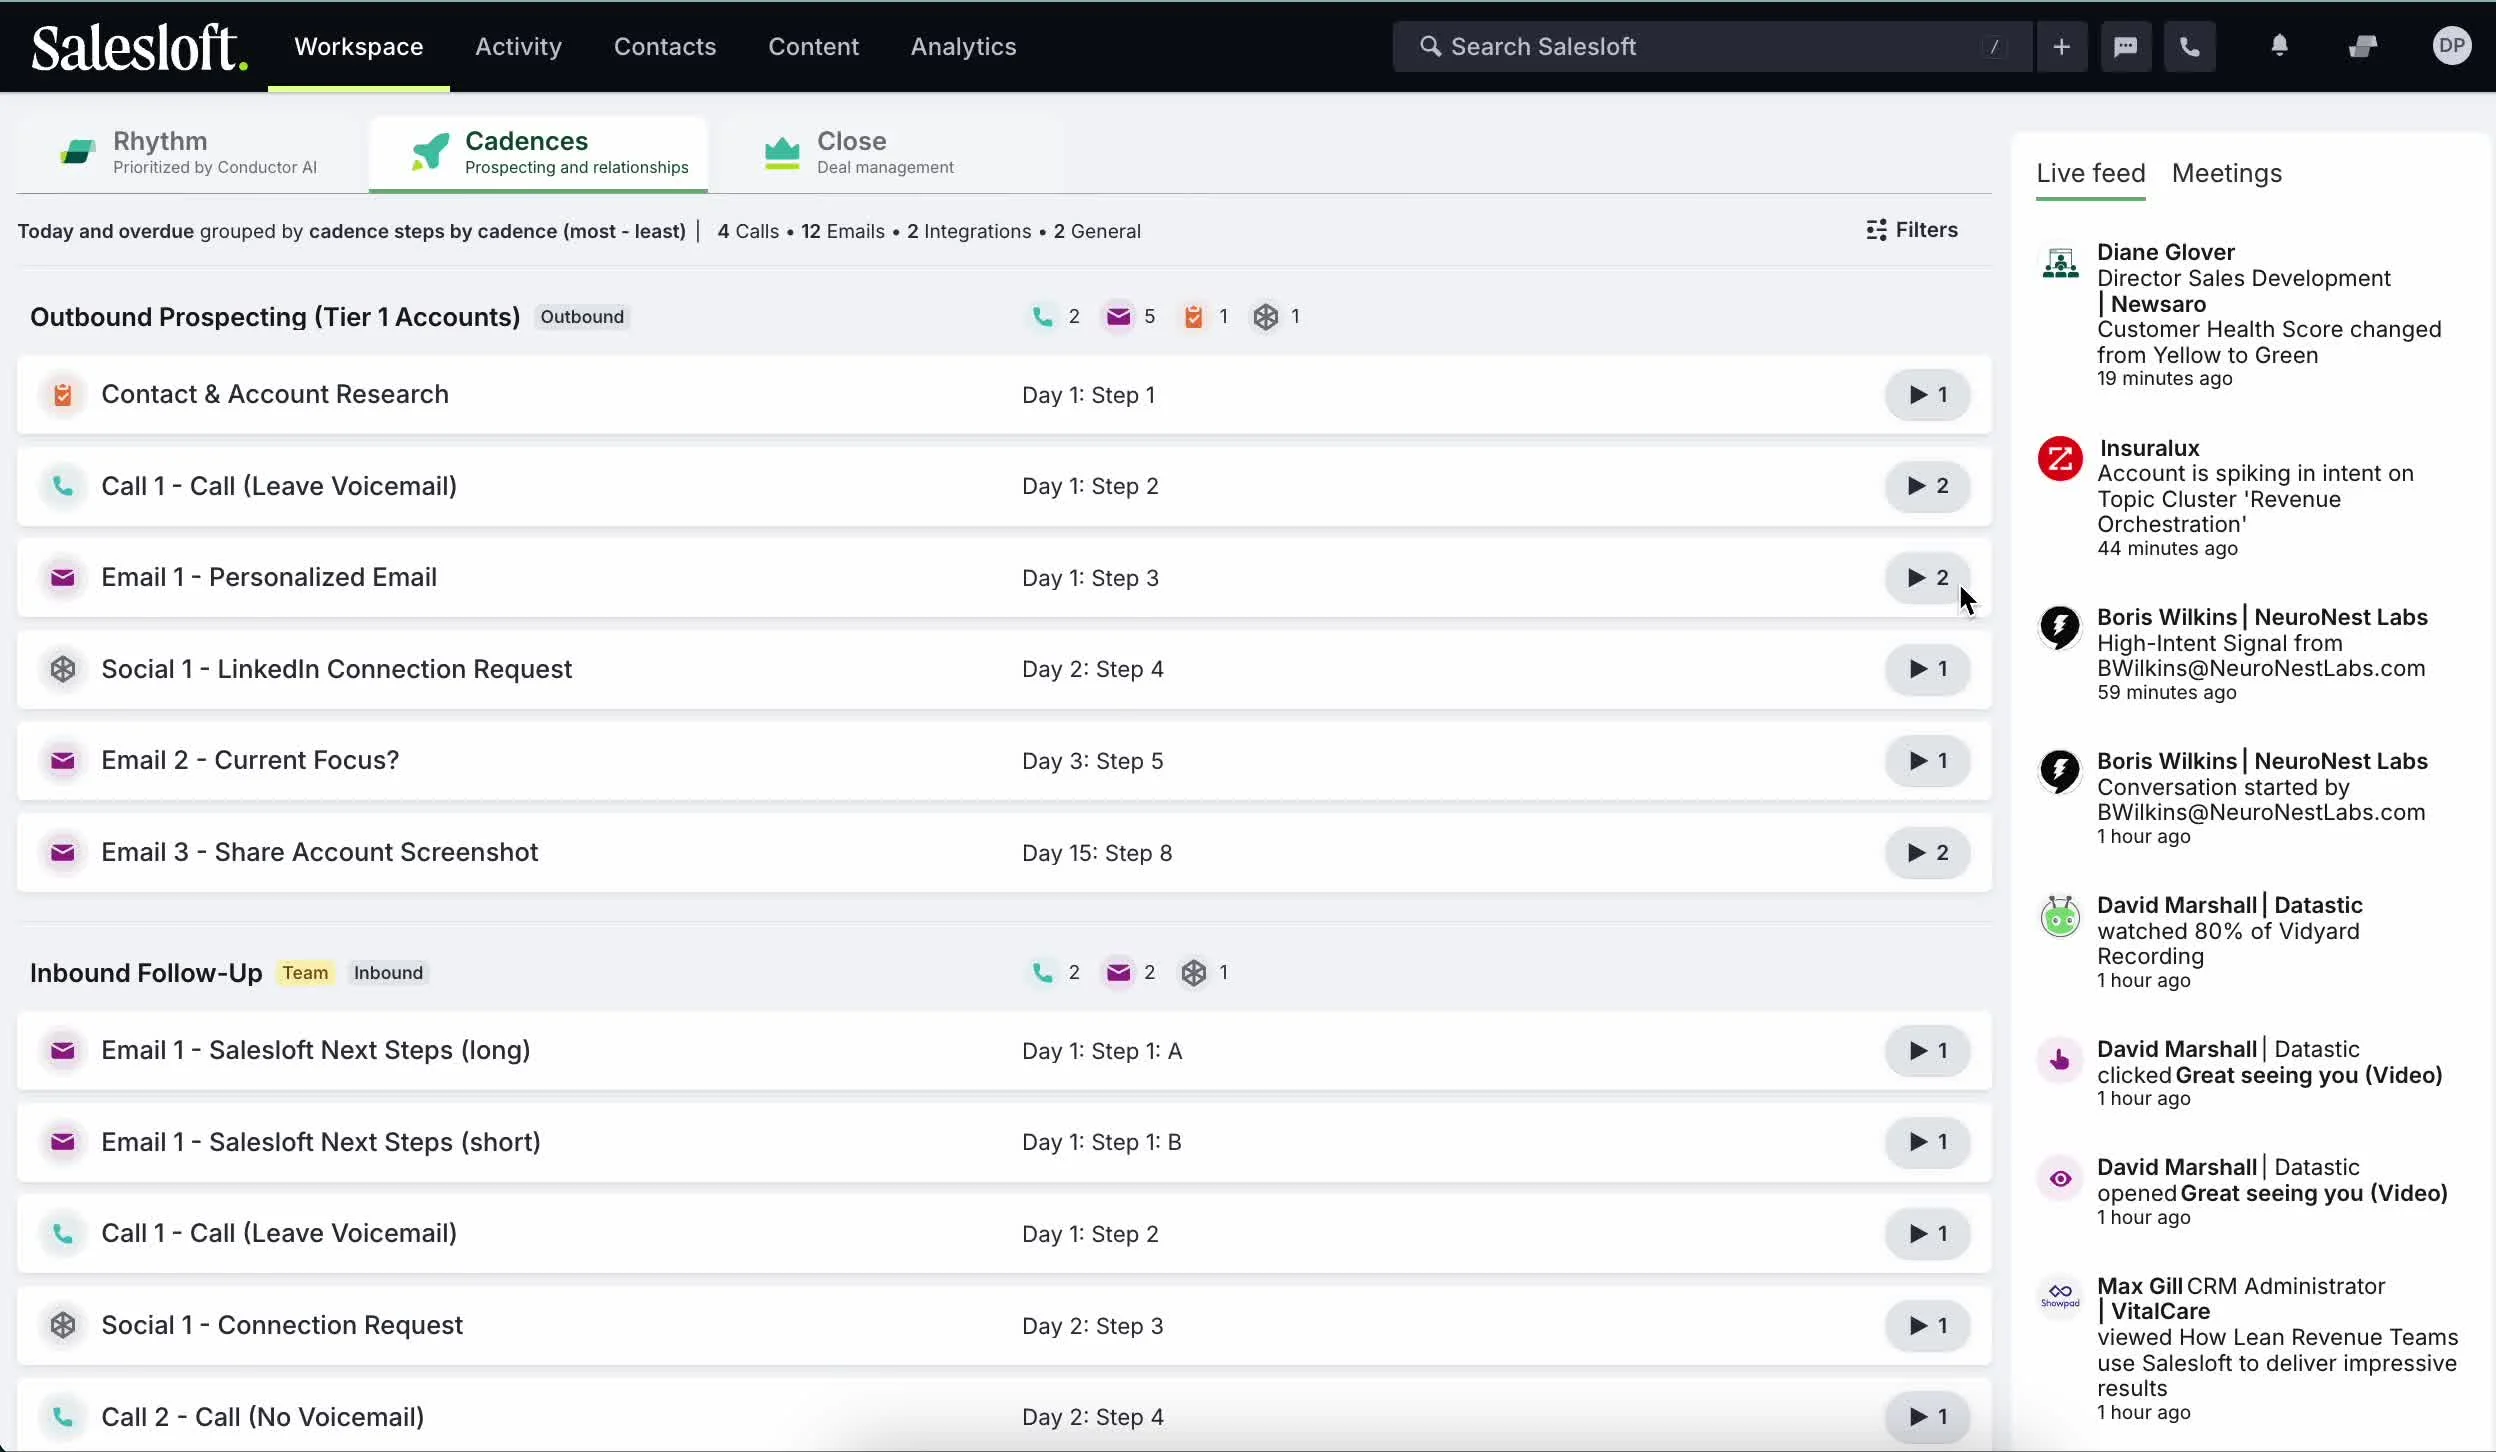The width and height of the screenshot is (2496, 1452).
Task: Click envelope icon for Salesloft Next Steps (long)
Action: click(x=63, y=1051)
